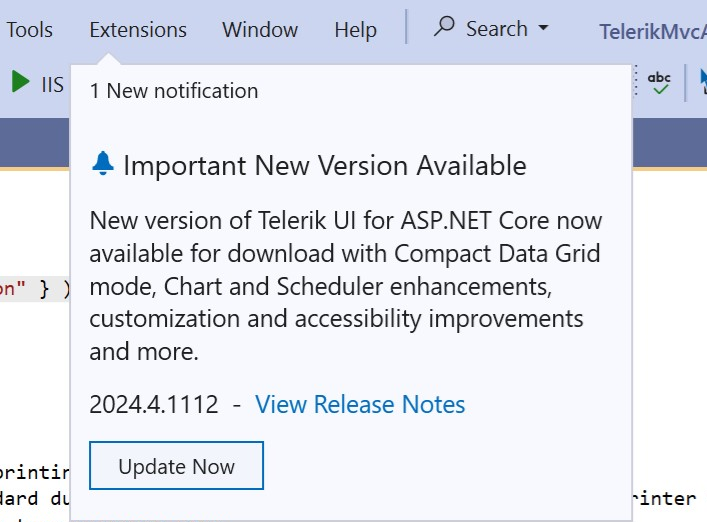This screenshot has width=707, height=522.
Task: Open the Tools menu
Action: tap(29, 30)
